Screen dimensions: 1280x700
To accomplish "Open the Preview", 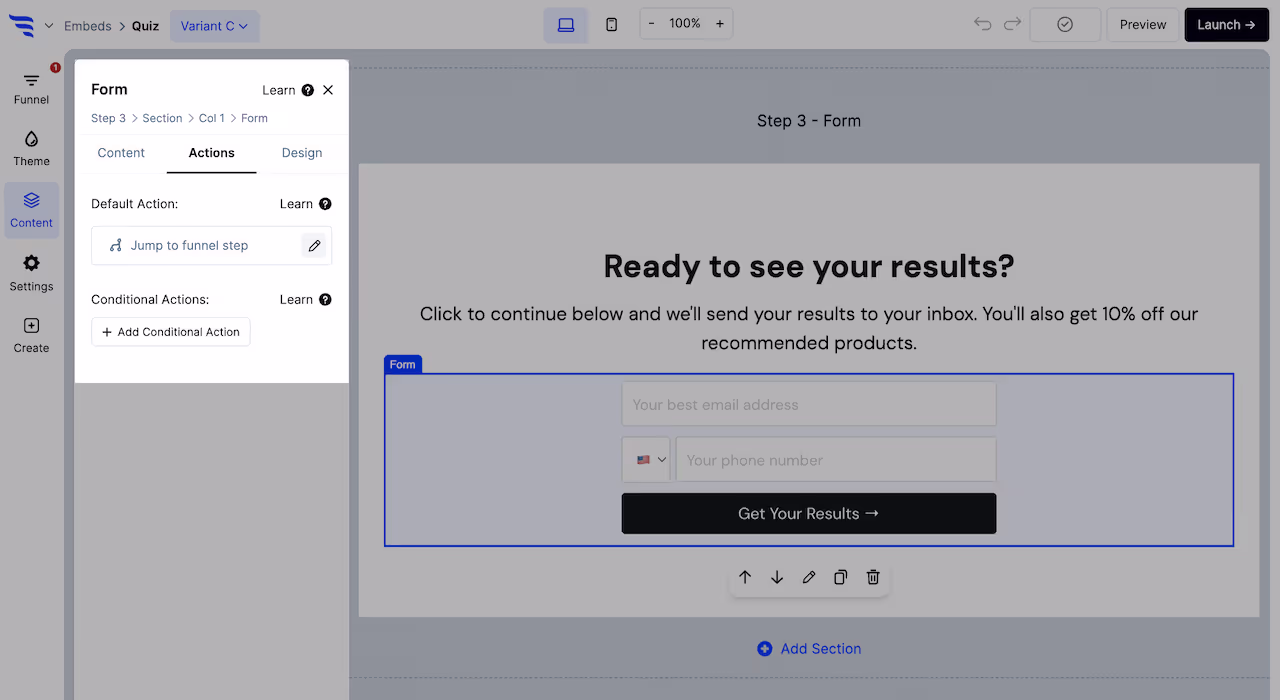I will 1143,25.
